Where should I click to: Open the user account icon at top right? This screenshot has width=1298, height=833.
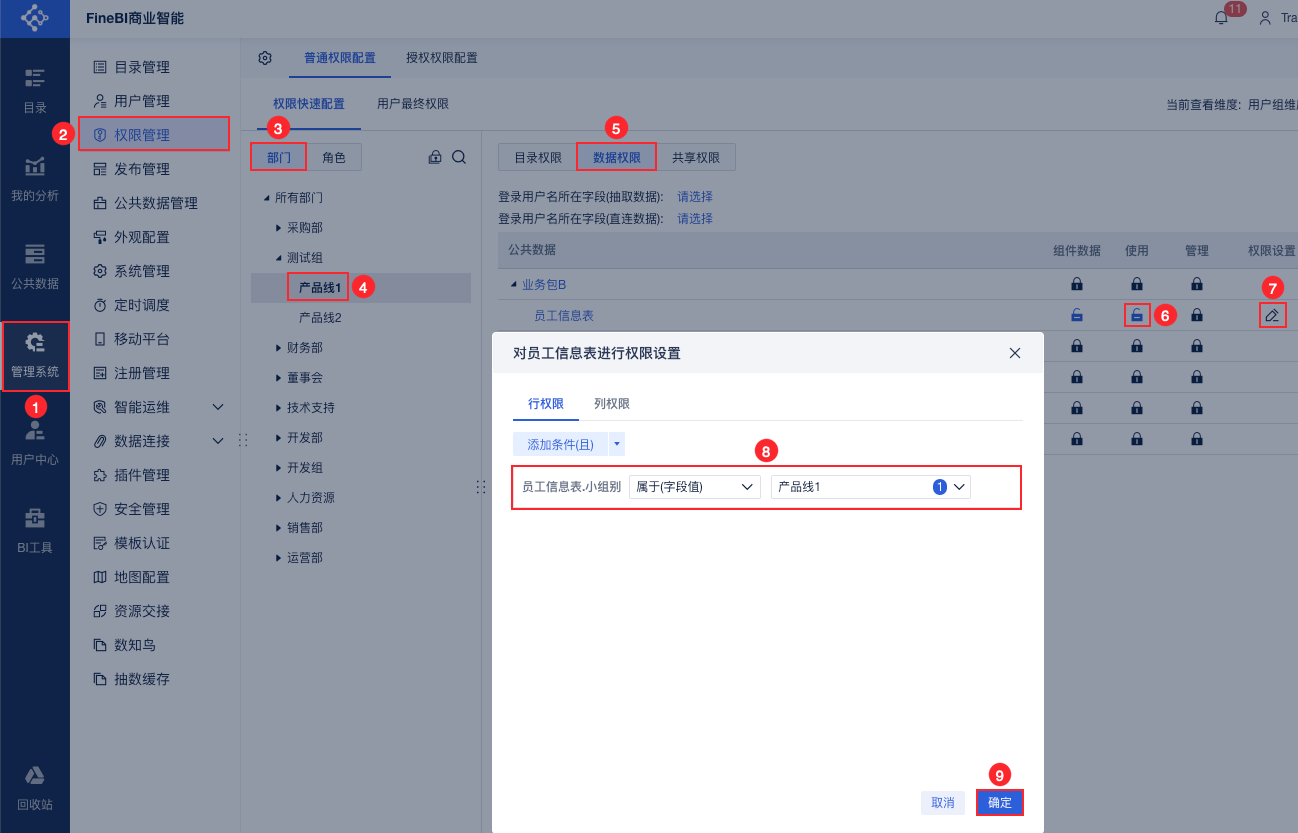point(1265,18)
